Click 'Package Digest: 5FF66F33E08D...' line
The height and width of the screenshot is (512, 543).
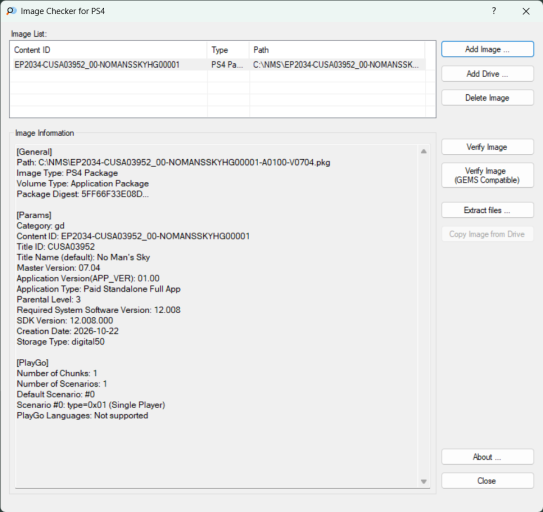(x=82, y=194)
